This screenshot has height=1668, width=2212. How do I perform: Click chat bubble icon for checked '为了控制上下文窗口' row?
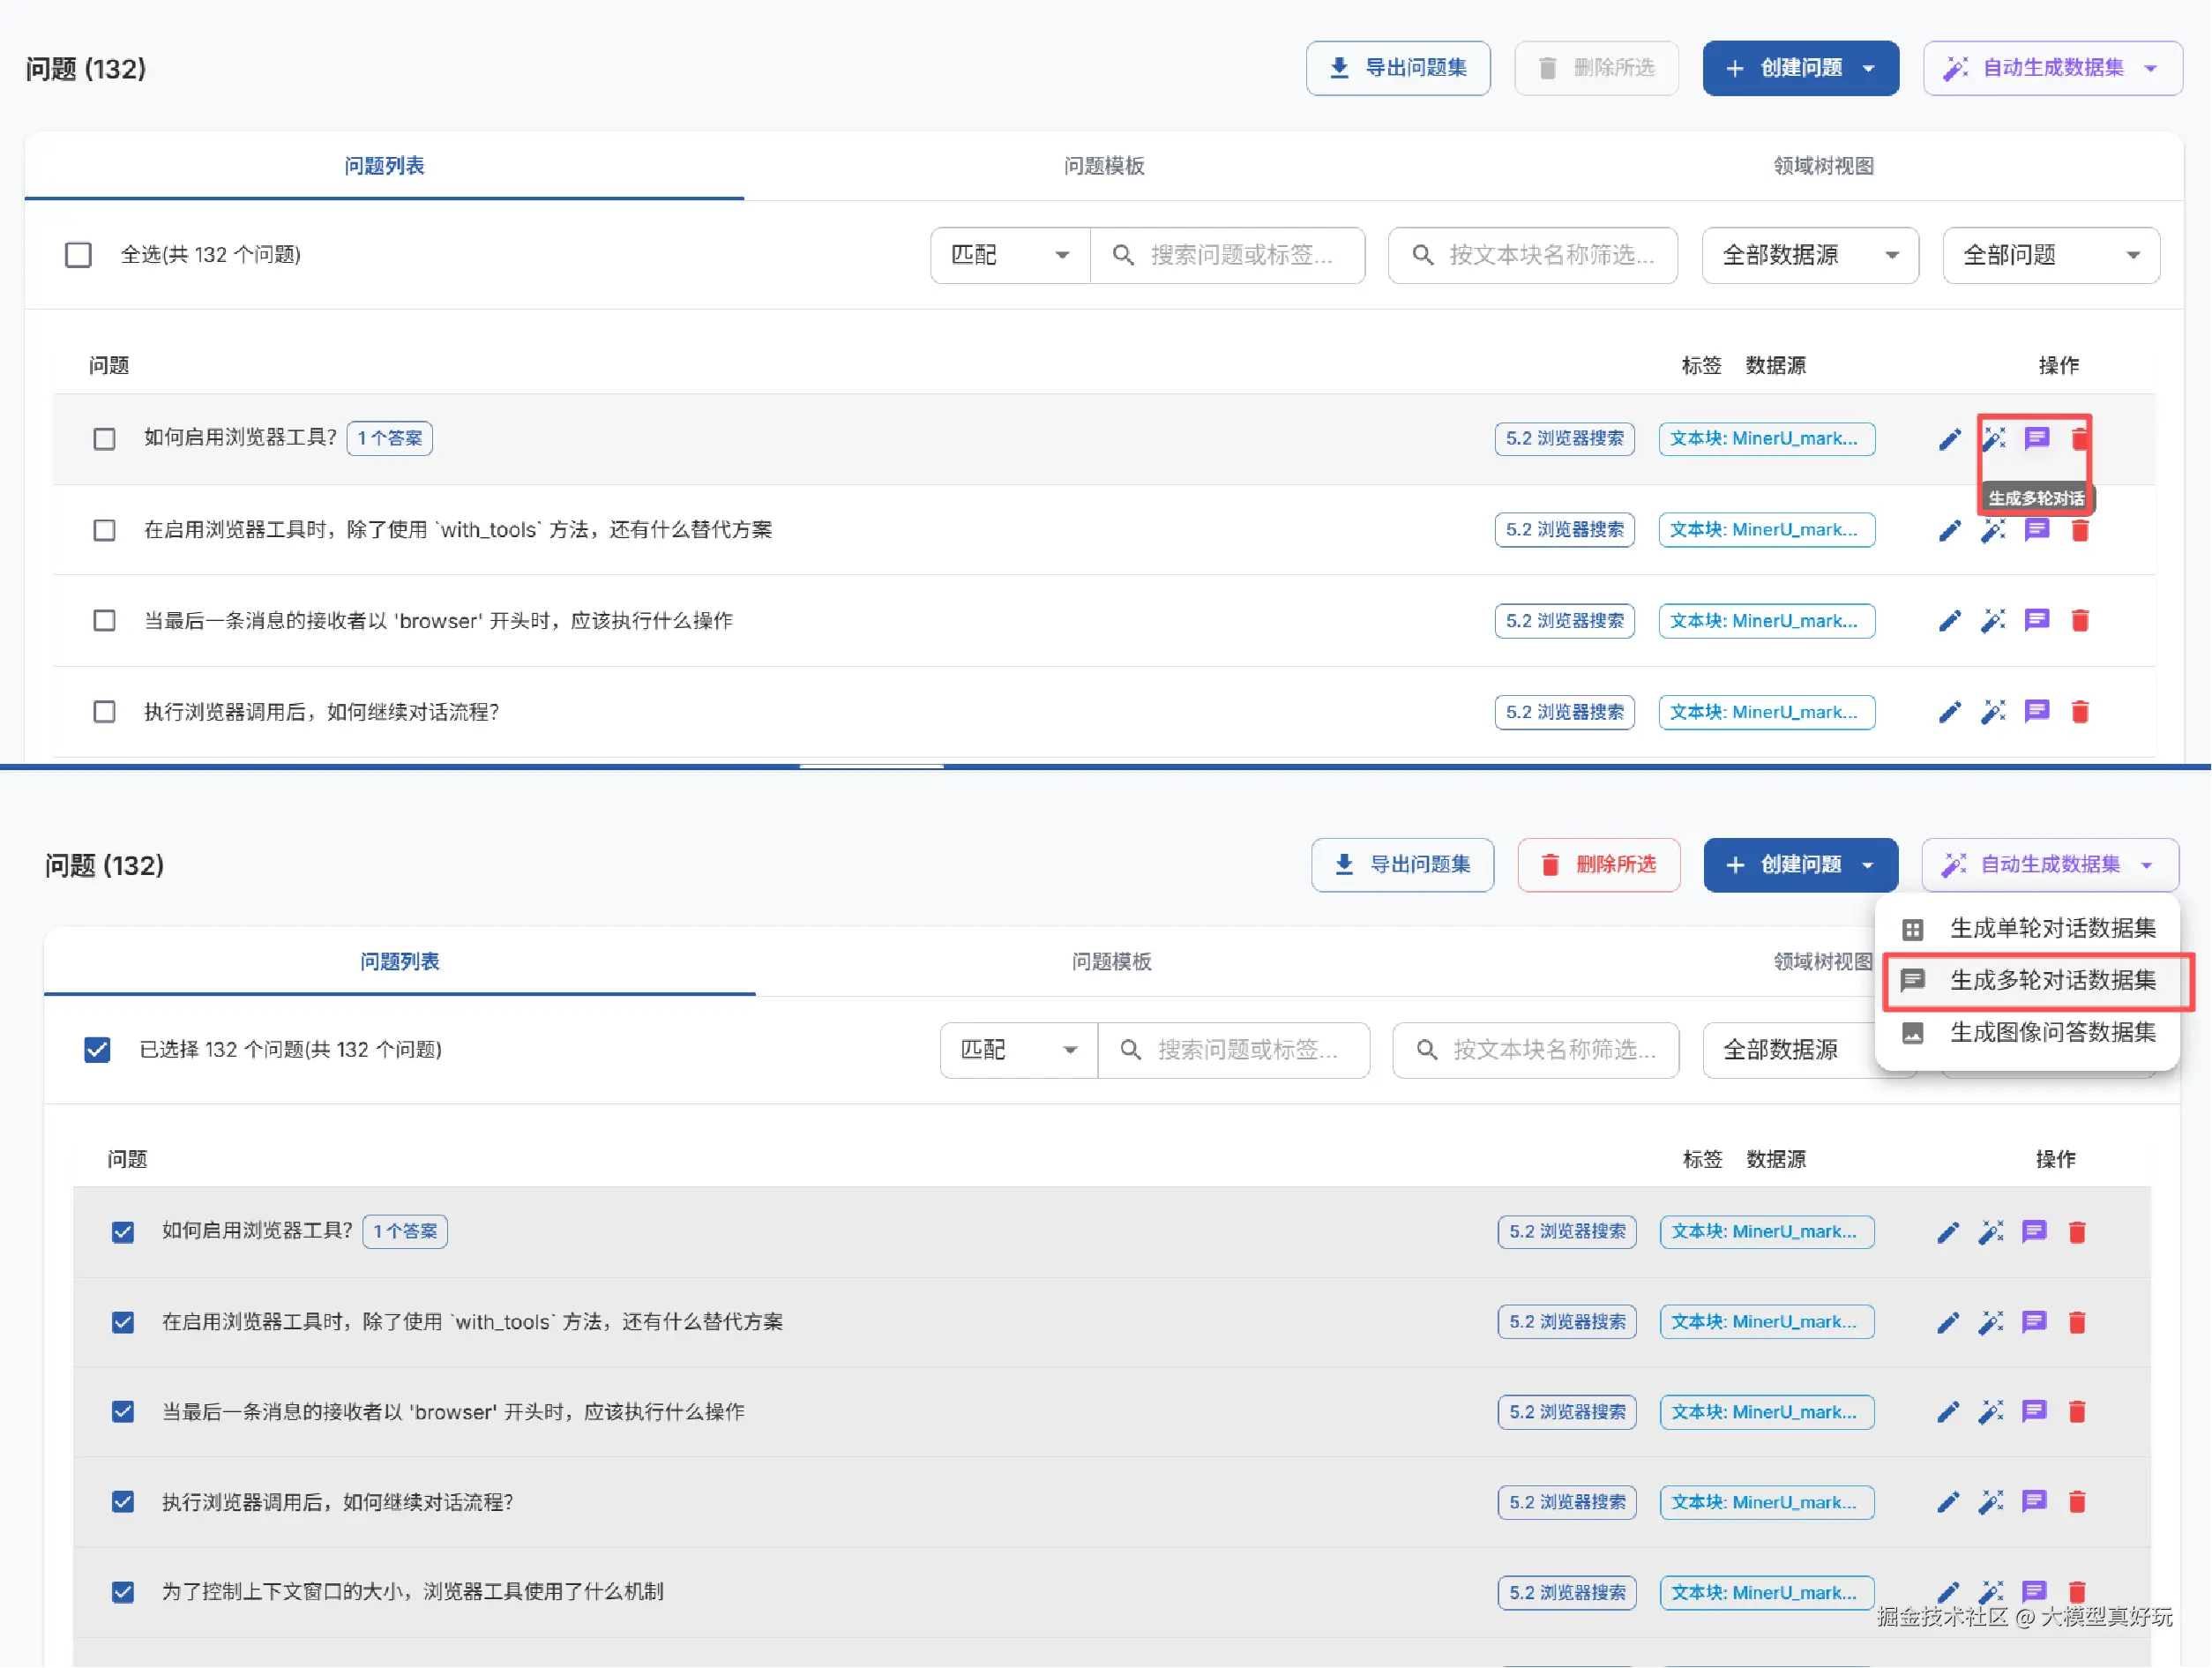[2033, 1591]
